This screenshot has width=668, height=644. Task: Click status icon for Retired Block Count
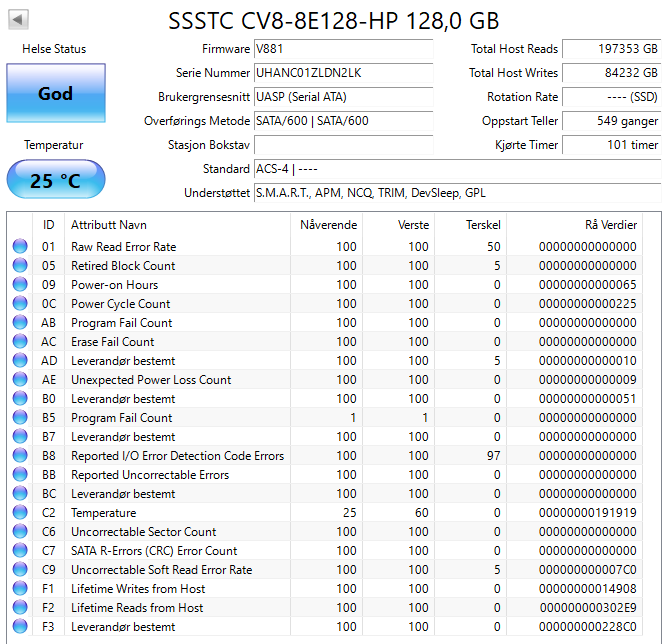click(20, 266)
